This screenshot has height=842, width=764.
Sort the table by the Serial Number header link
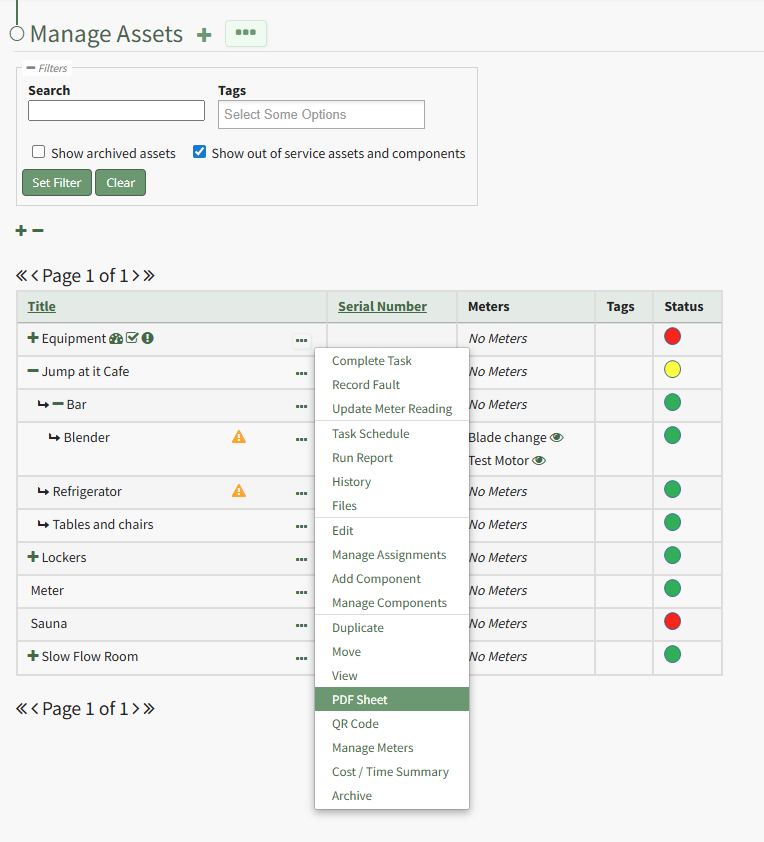tap(382, 307)
